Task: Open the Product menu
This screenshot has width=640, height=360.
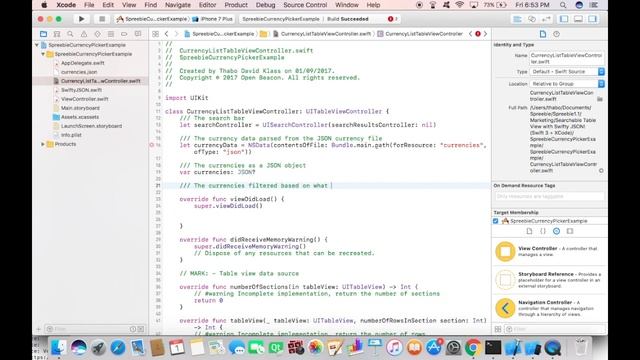Action: [x=236, y=5]
